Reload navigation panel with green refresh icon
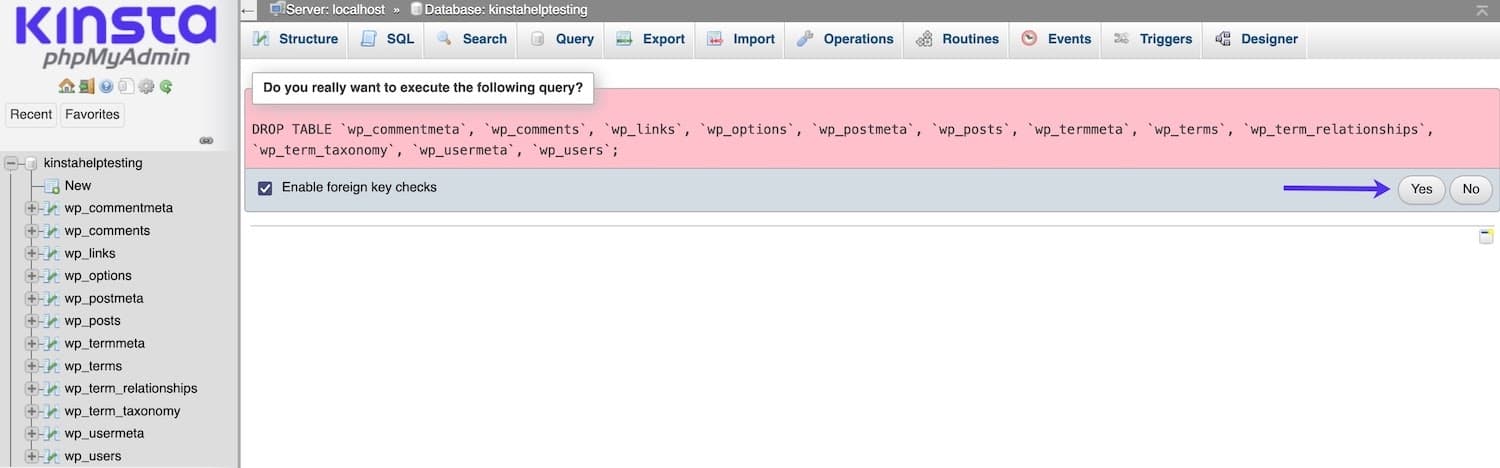Screen dimensions: 1500x468 (166, 87)
